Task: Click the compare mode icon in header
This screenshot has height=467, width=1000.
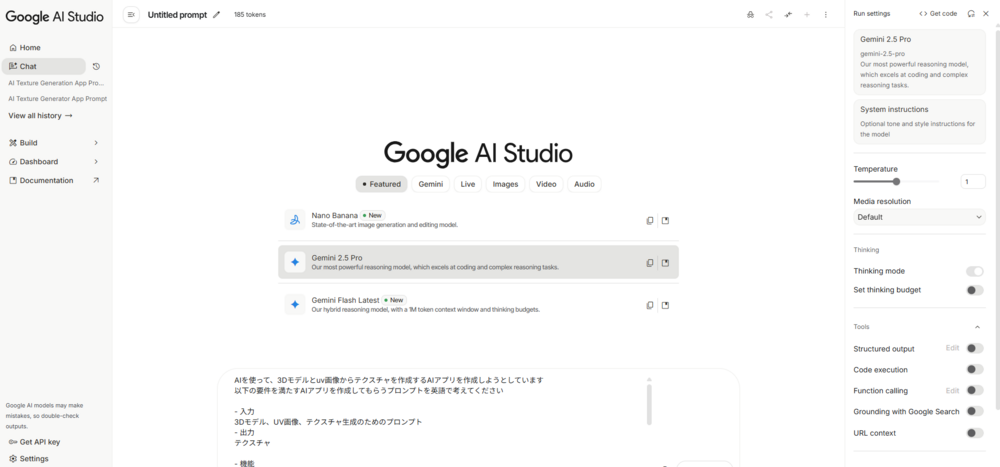Action: click(788, 14)
